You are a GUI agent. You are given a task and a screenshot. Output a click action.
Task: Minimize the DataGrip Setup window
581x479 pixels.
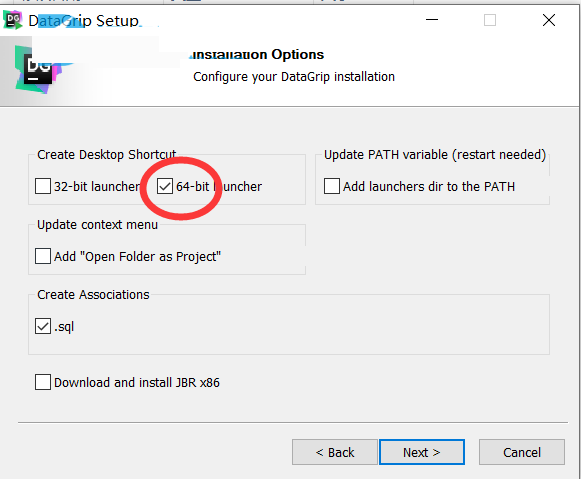(432, 20)
